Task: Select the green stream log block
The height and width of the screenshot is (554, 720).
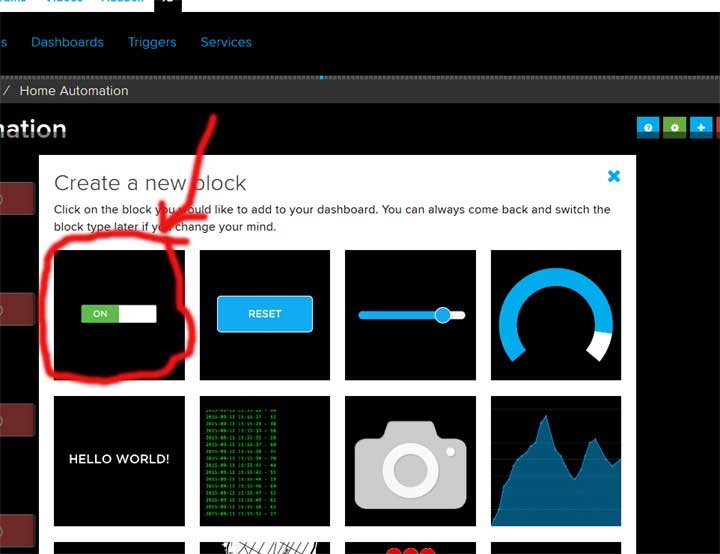Action: click(265, 461)
